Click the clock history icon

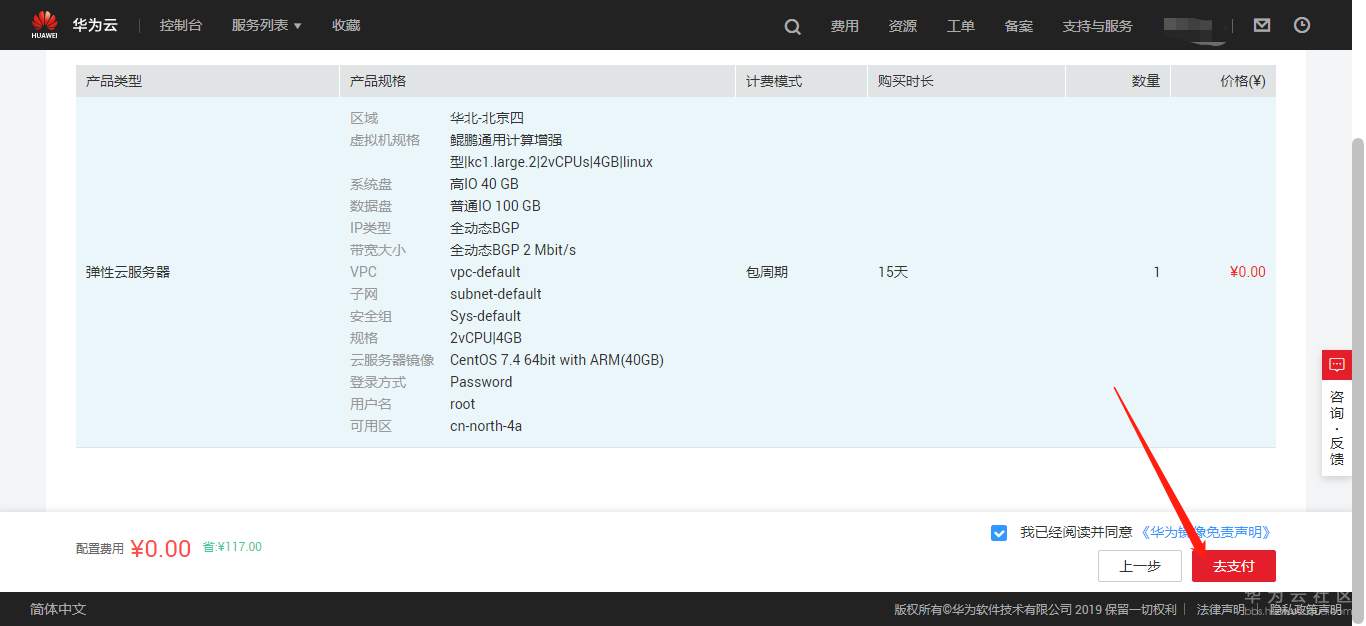pyautogui.click(x=1302, y=25)
